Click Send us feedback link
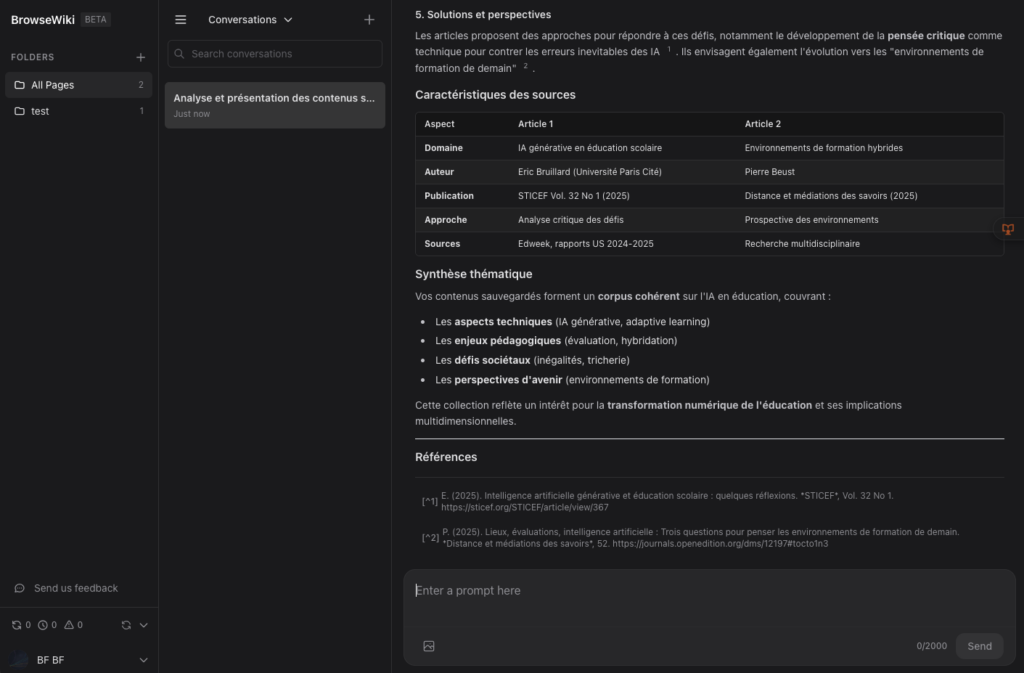The image size is (1024, 673). point(75,588)
